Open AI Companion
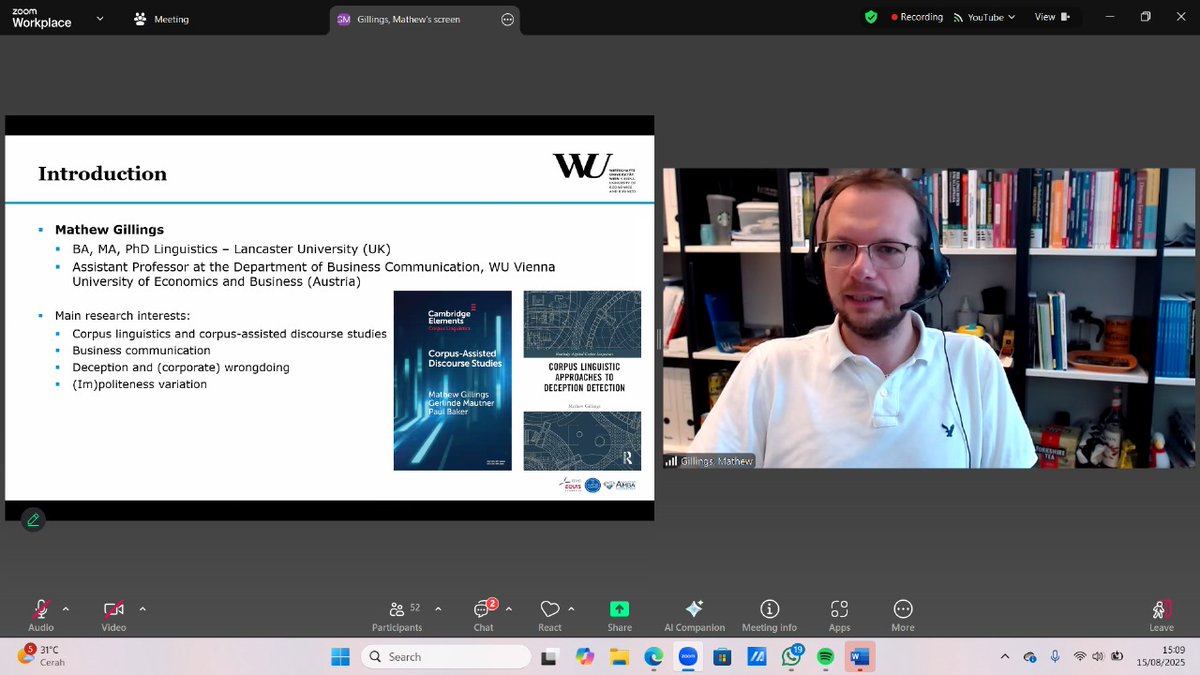 pos(694,615)
